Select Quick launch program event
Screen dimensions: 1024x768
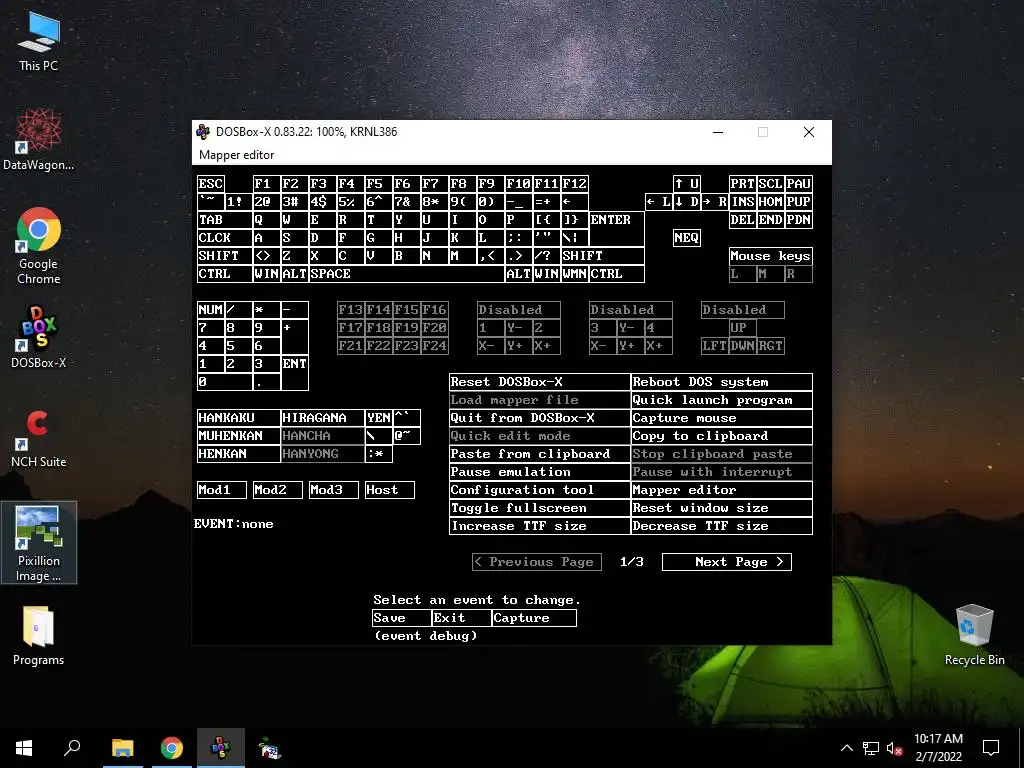[x=722, y=400]
